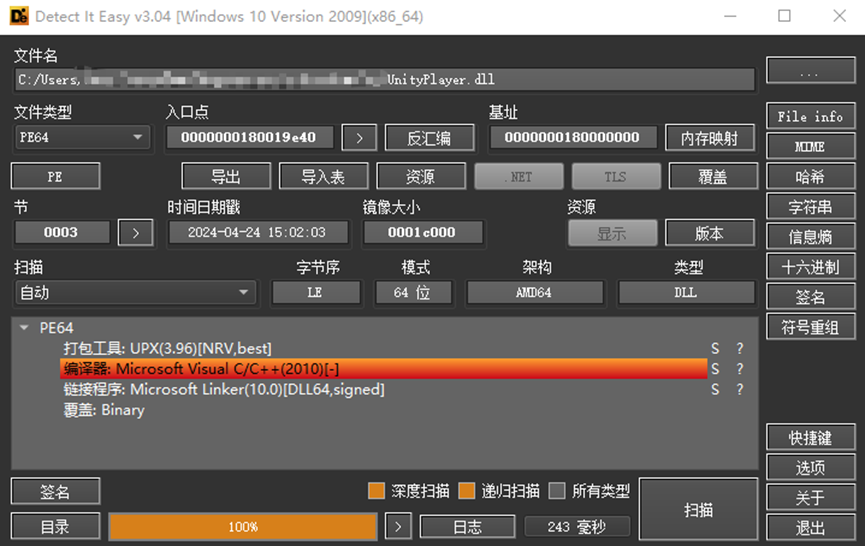Screen dimensions: 865x546
Task: Toggle the 递归扫描 recursive scan checkbox
Action: click(x=467, y=491)
